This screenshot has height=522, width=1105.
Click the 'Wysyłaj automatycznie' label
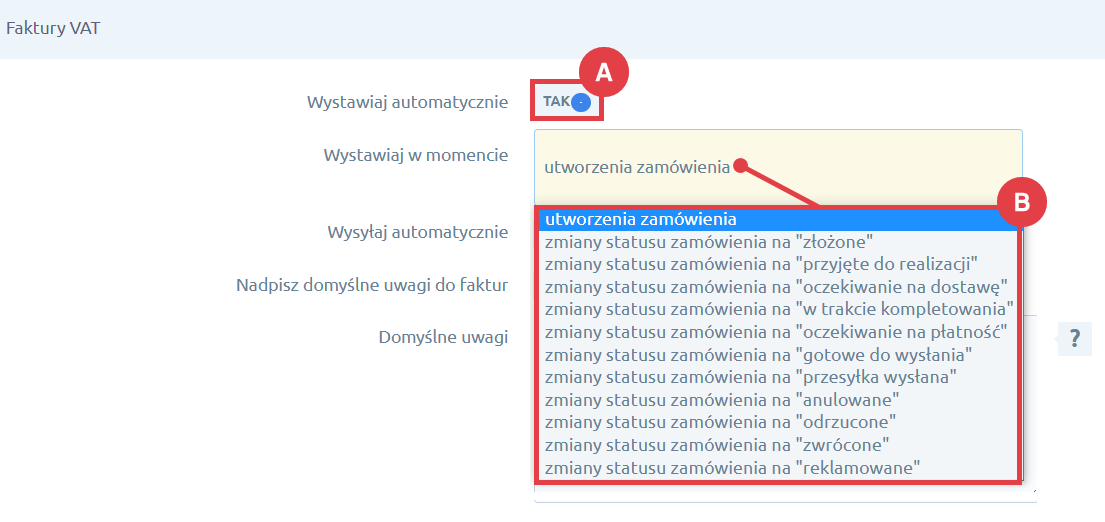pyautogui.click(x=417, y=232)
